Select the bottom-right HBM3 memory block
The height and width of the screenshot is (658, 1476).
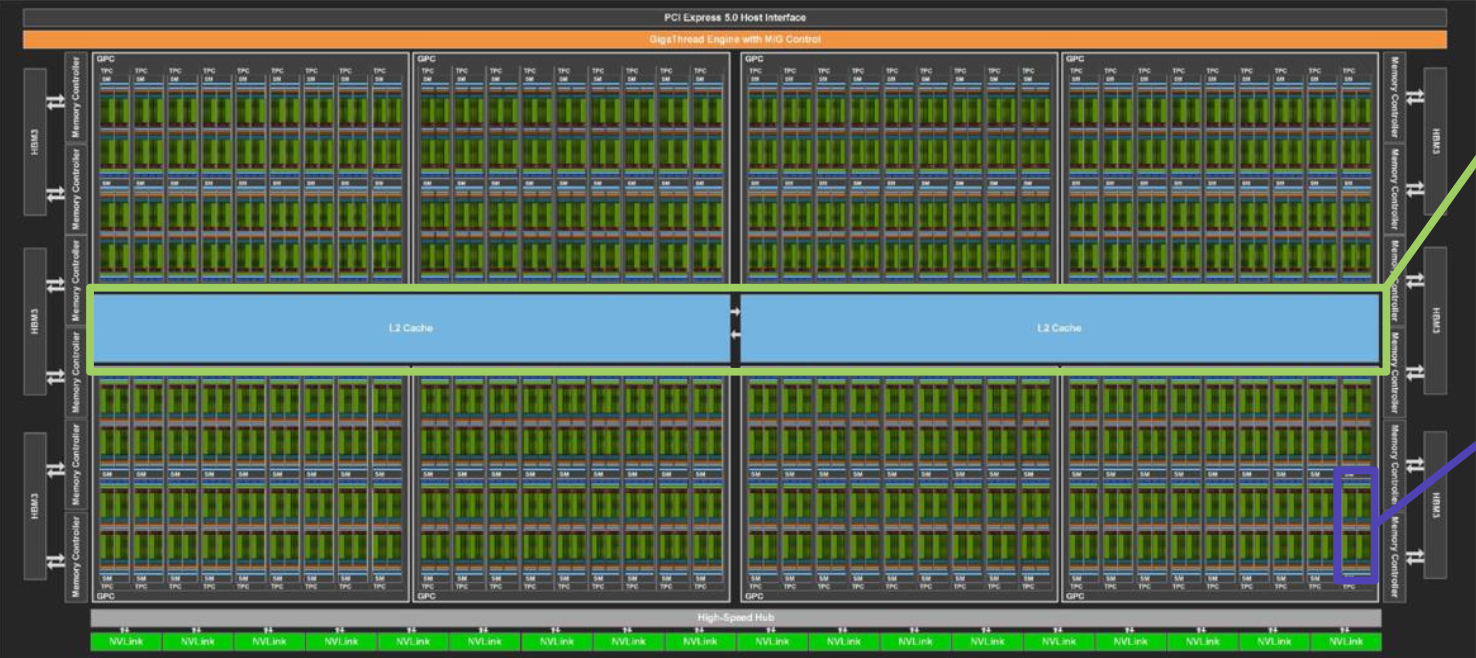click(1435, 504)
